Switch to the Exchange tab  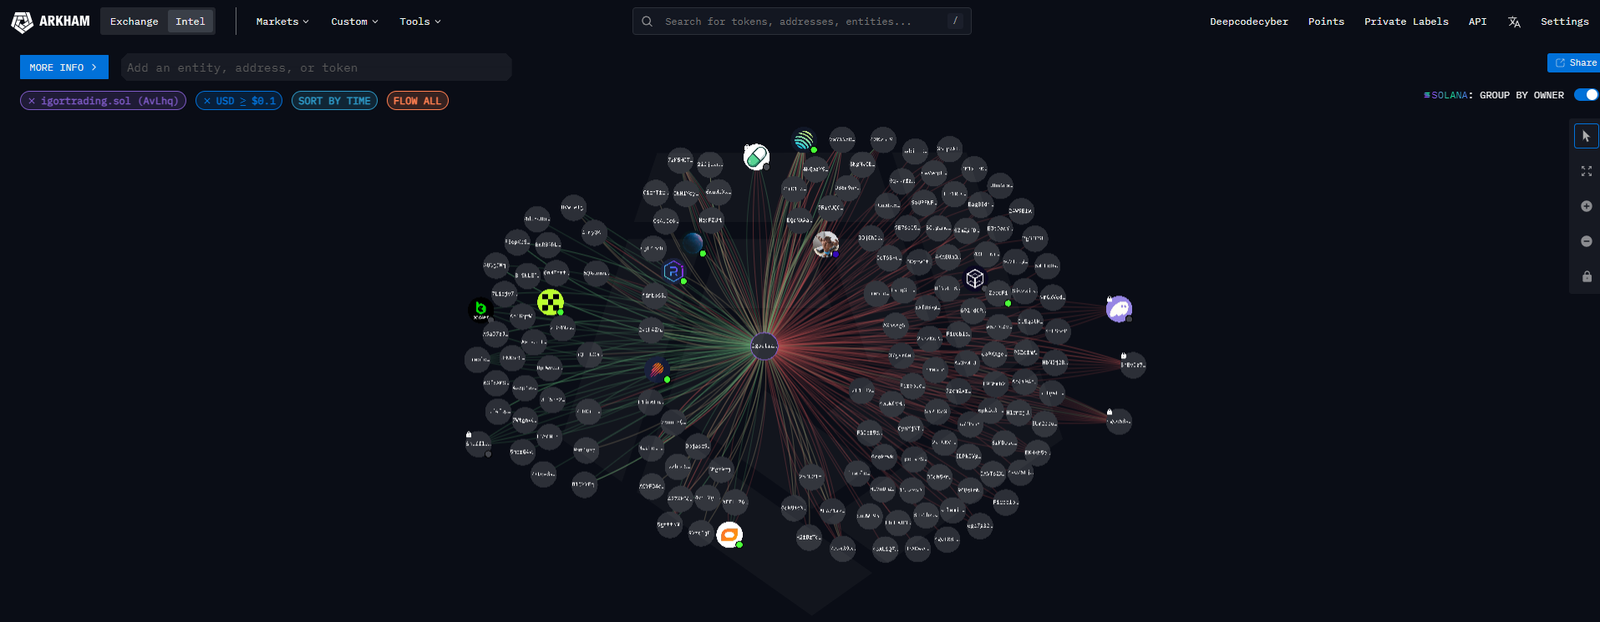[x=134, y=21]
